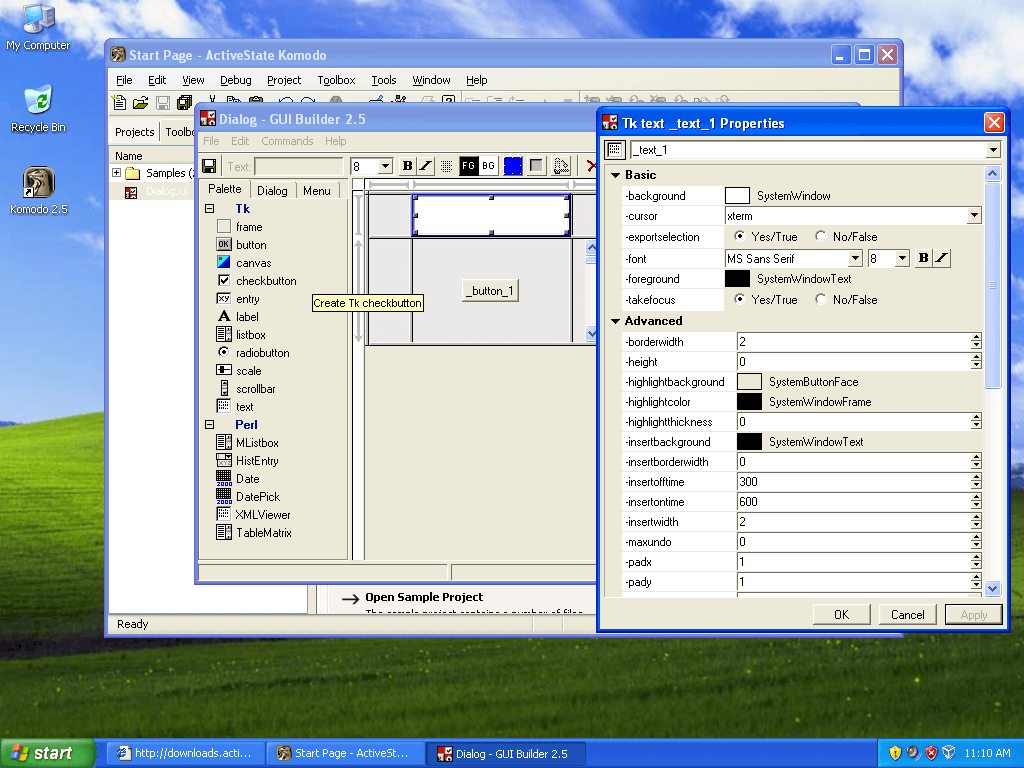Set -takefocus to Yes/True
The image size is (1024, 768).
click(739, 298)
